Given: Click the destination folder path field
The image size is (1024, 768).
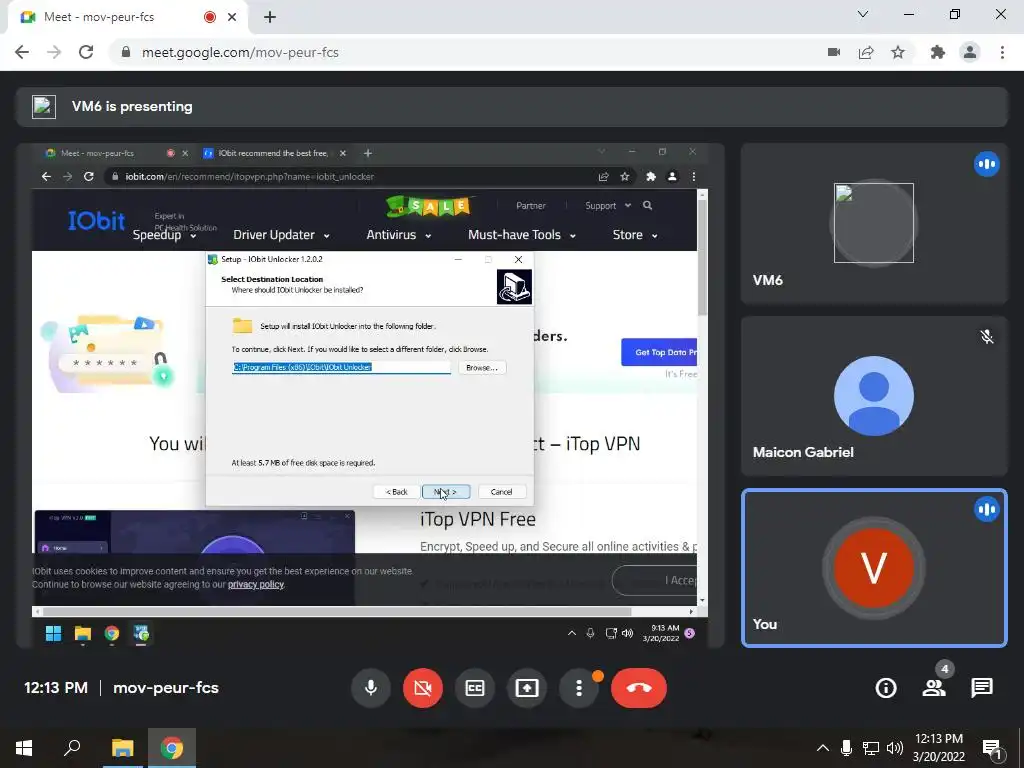Looking at the screenshot, I should [341, 367].
